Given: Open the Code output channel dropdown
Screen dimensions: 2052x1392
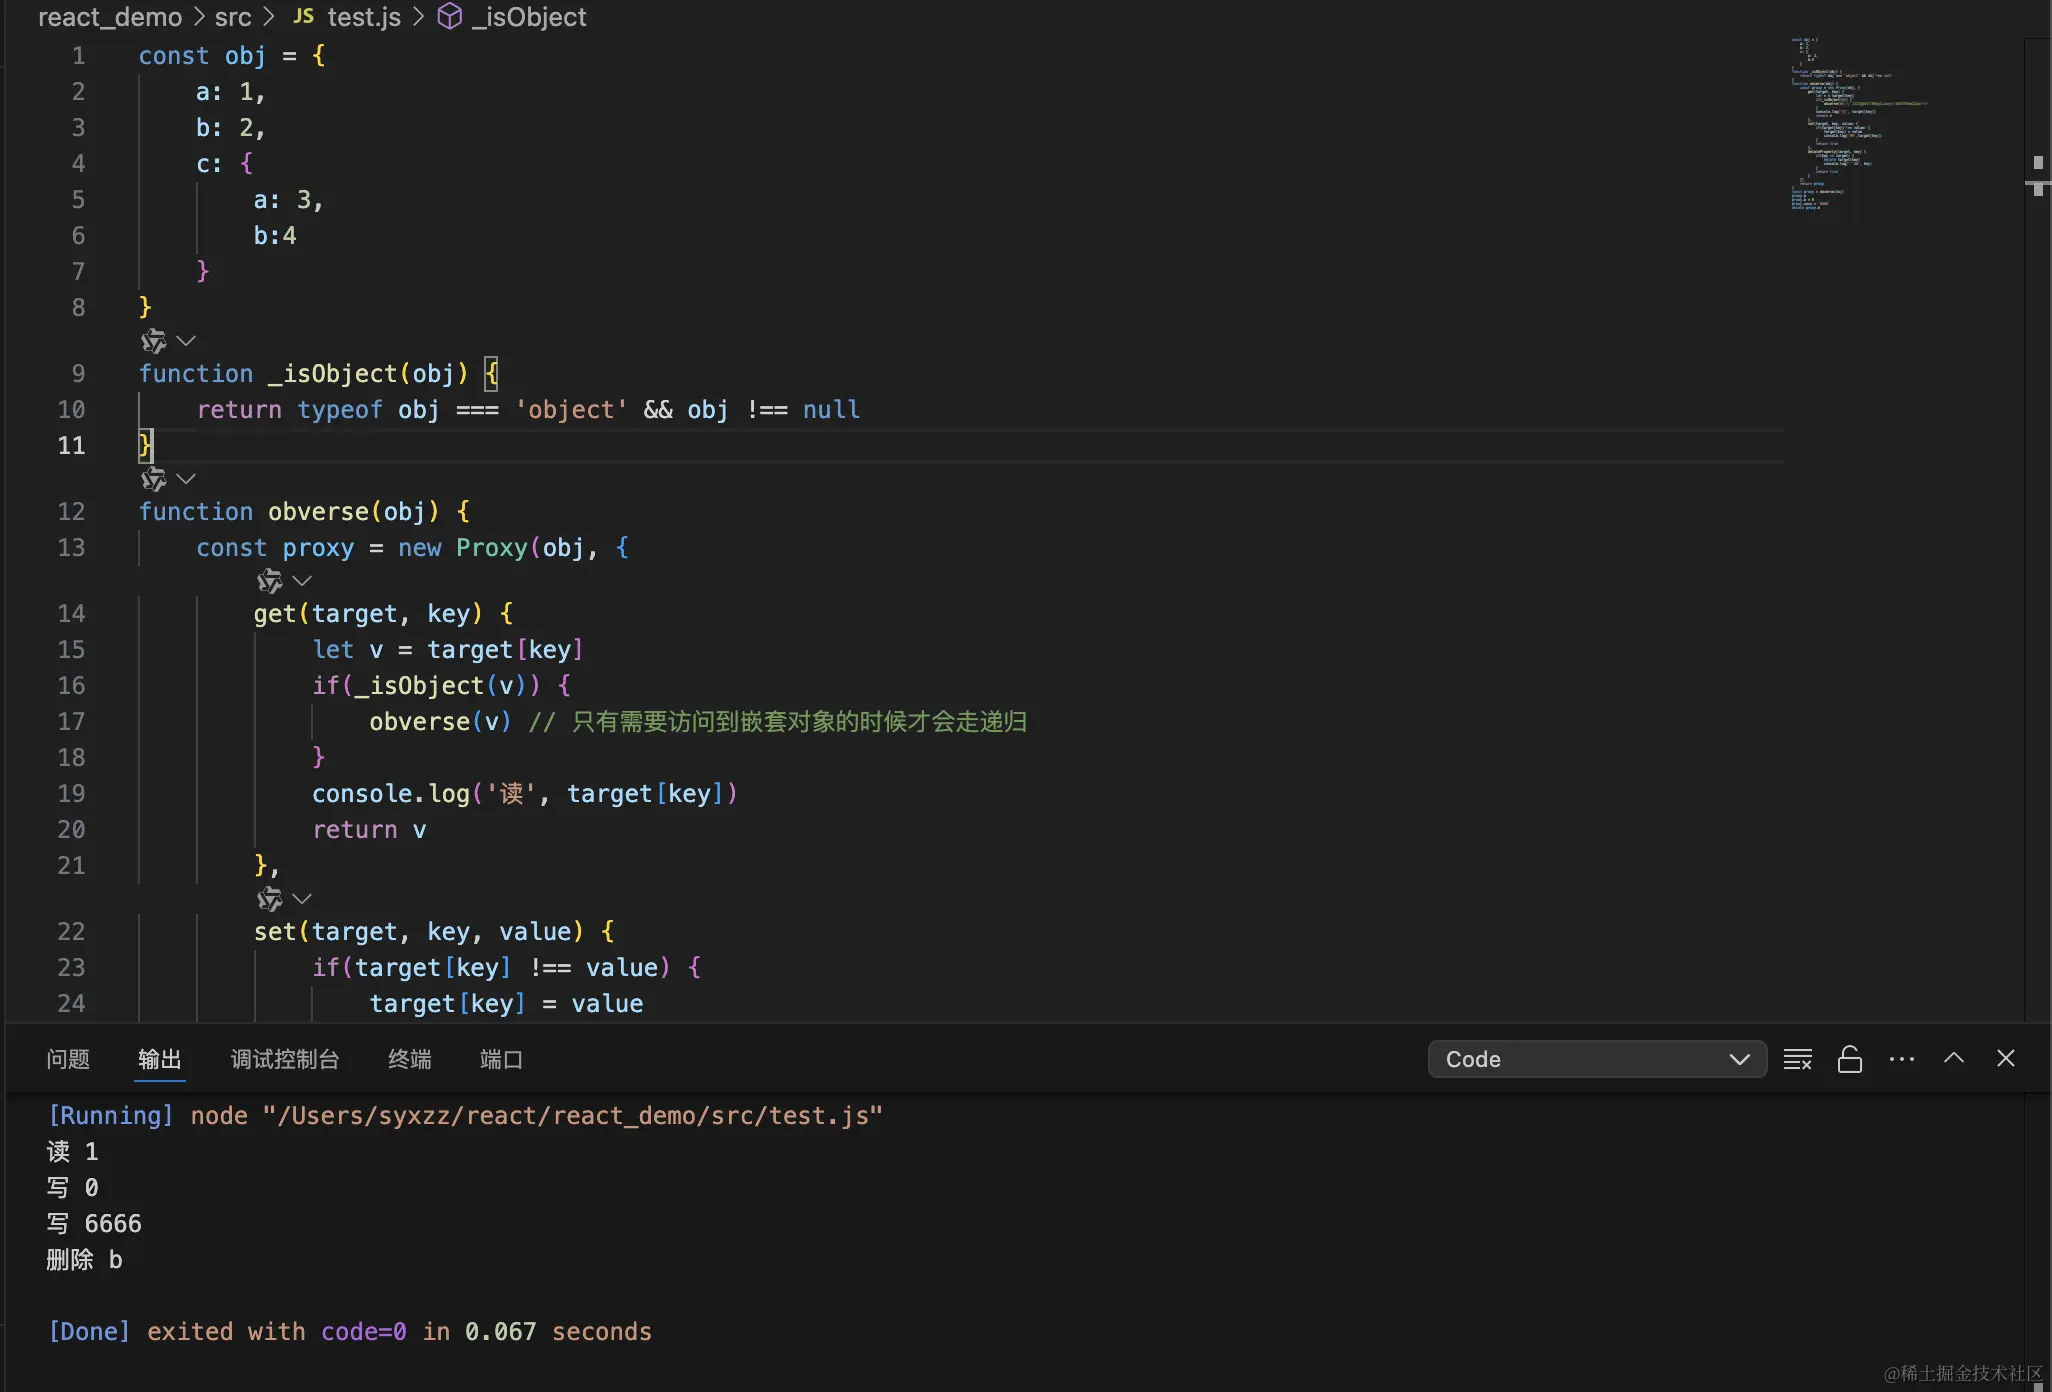Looking at the screenshot, I should [1596, 1059].
